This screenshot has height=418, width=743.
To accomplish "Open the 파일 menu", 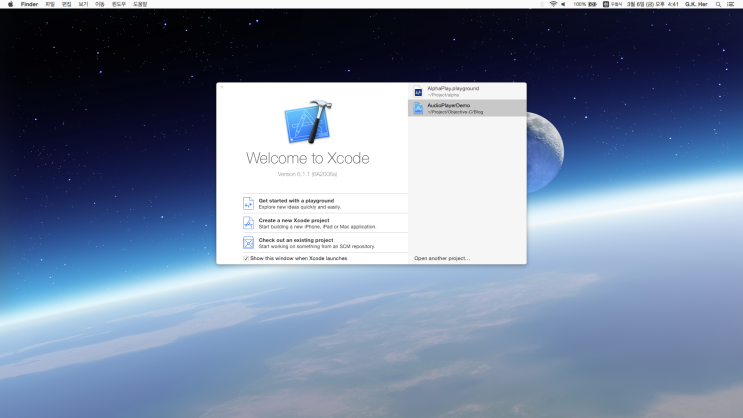I will (50, 4).
